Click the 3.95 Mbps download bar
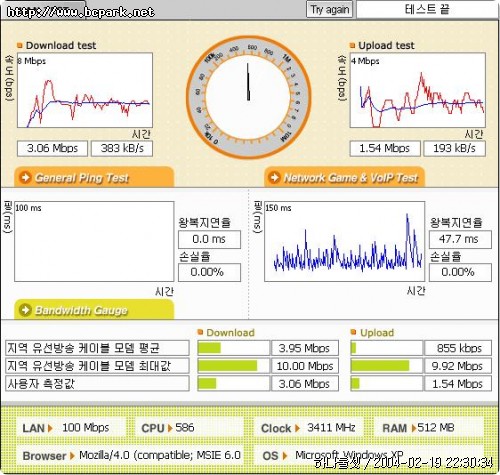The height and width of the screenshot is (475, 500). [233, 348]
